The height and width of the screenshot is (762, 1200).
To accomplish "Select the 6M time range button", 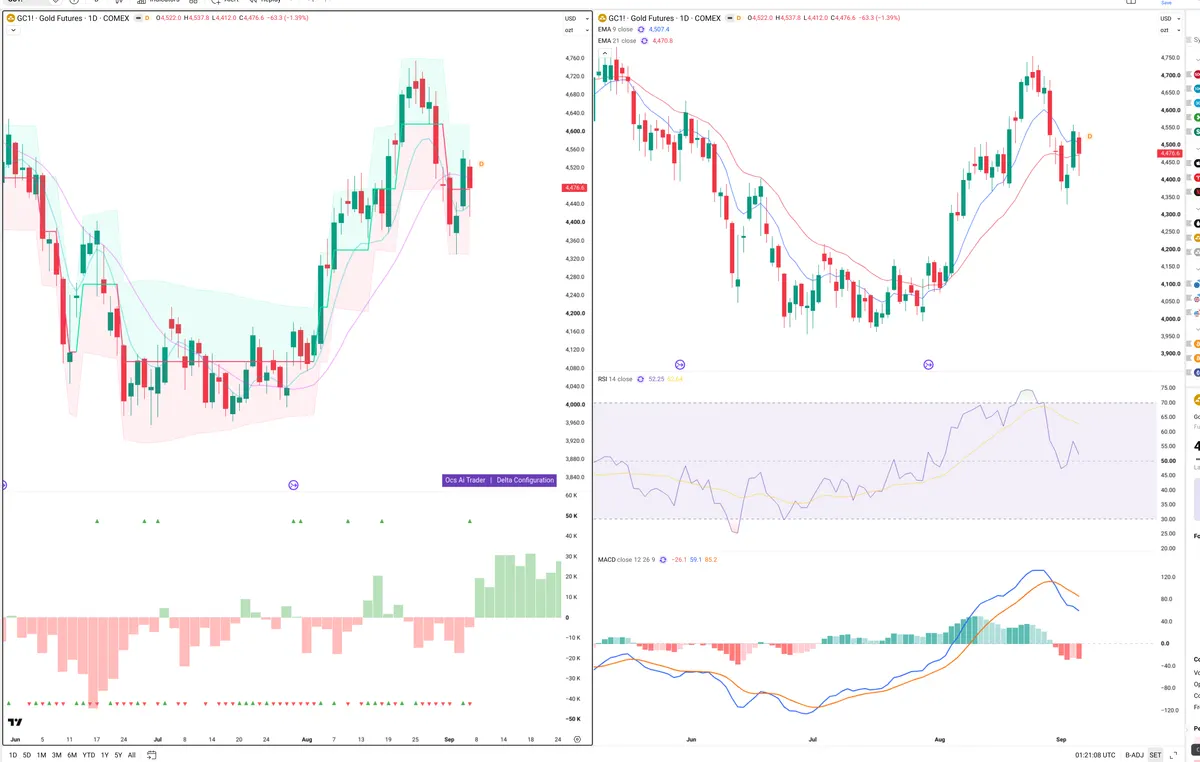I will click(72, 755).
